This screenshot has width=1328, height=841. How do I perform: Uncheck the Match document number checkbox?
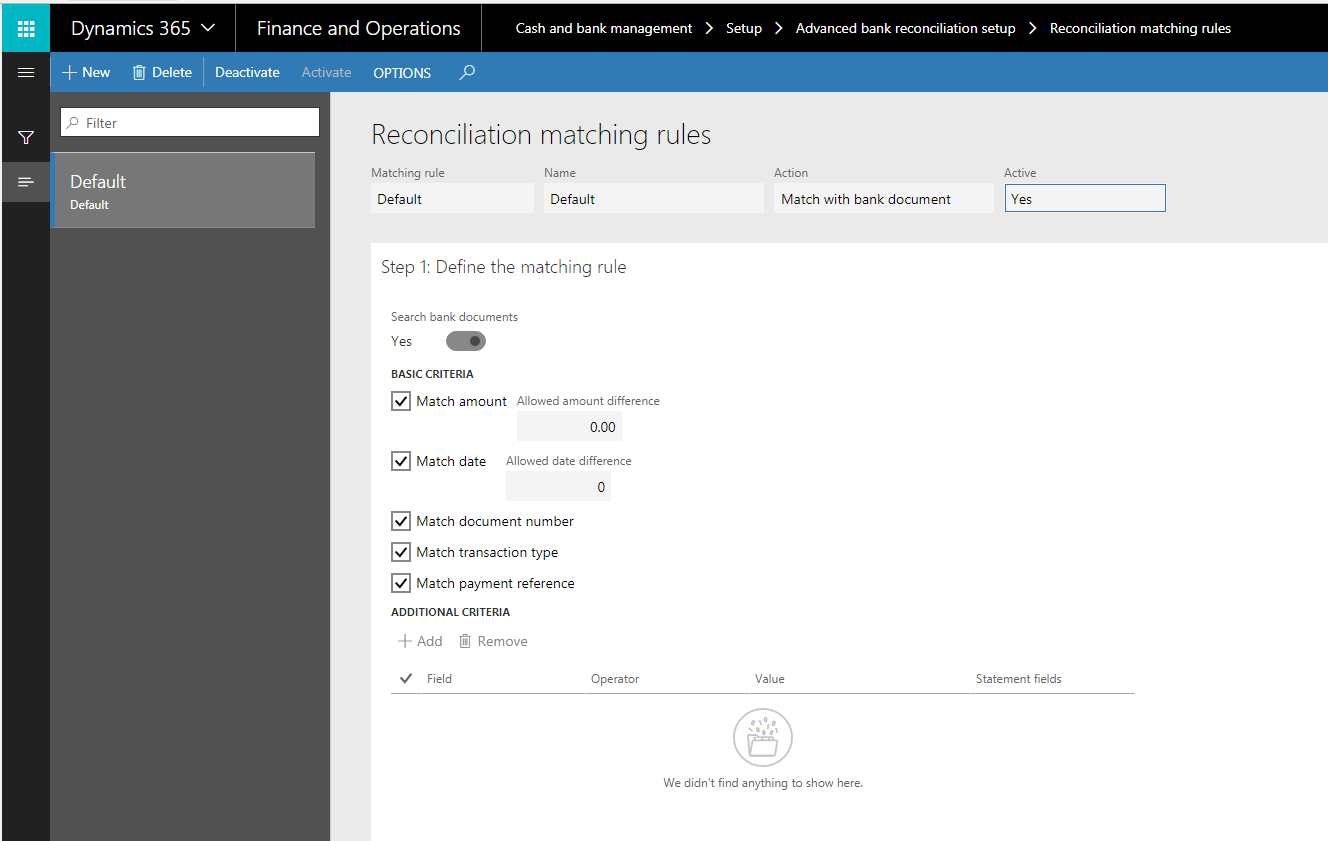(401, 521)
